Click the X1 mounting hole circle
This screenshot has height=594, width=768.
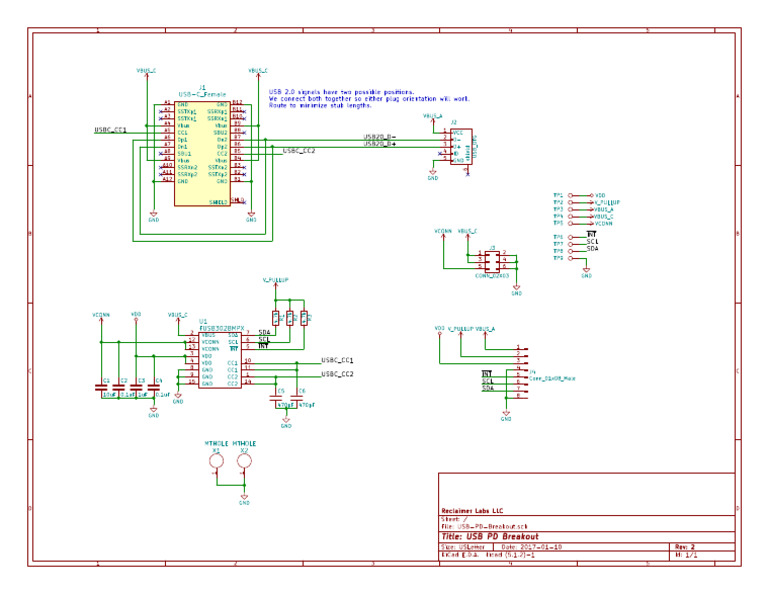pos(216,461)
